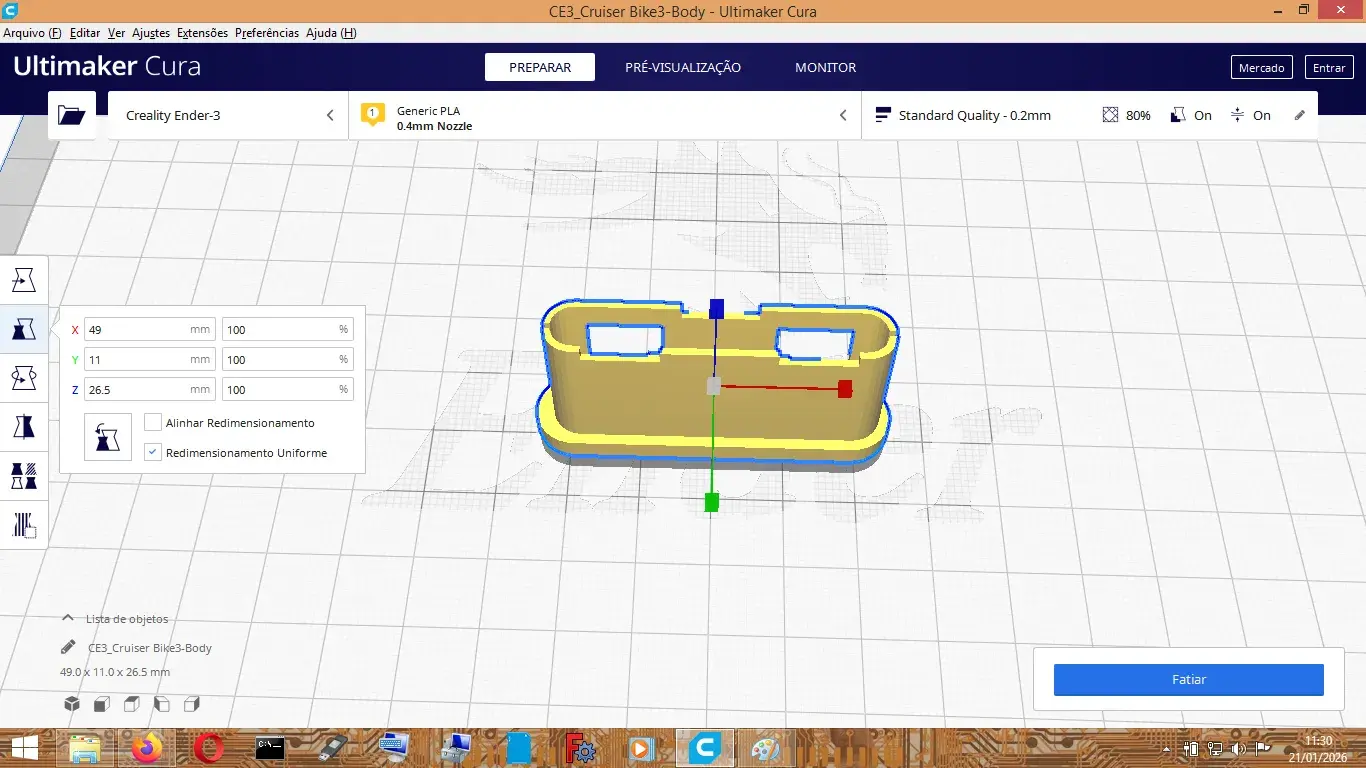Select the Mirror tool in left toolbar
Viewport: 1366px width, 768px height.
(x=24, y=426)
